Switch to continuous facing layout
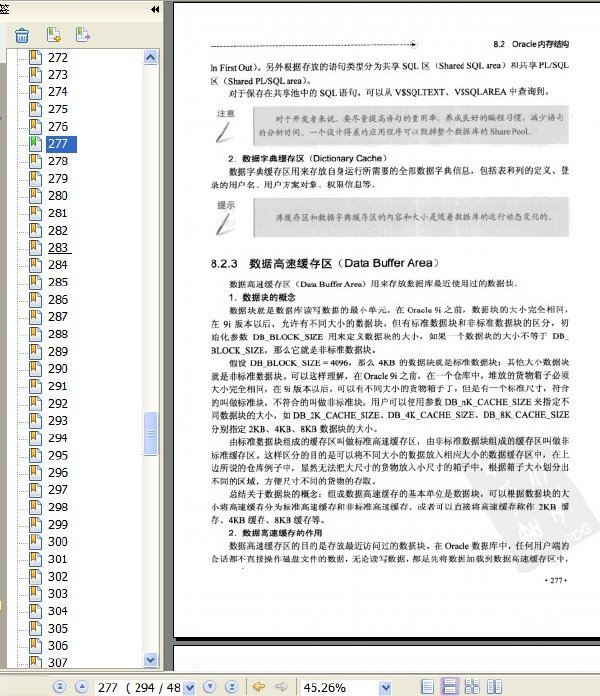600x696 pixels. pyautogui.click(x=472, y=687)
